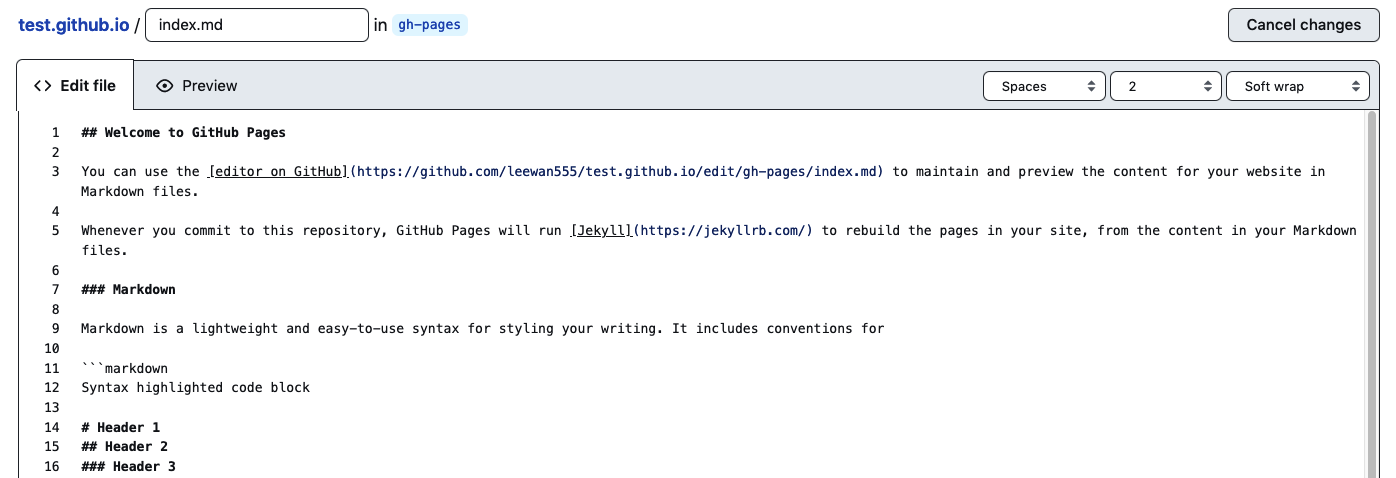
Task: Open the Spaces indent mode dropdown
Action: point(1044,87)
